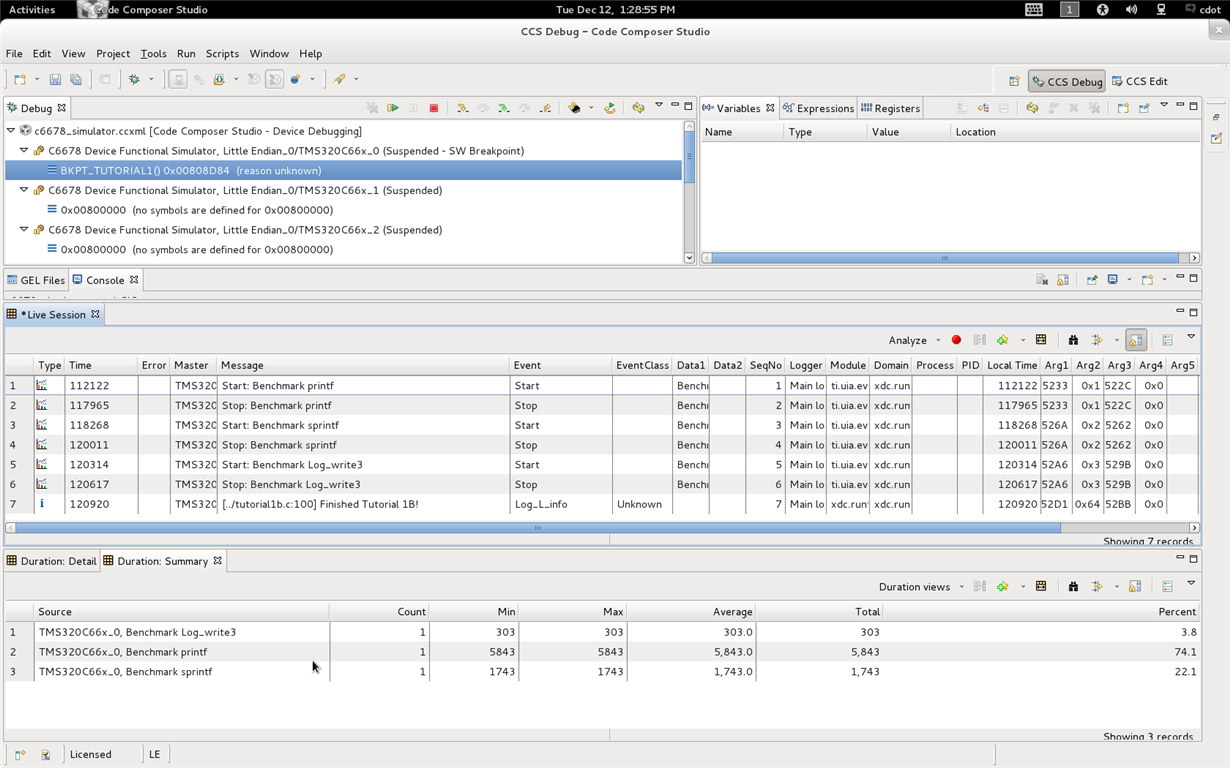Click the Show Type Names icon in Variables
The width and height of the screenshot is (1230, 768).
click(x=962, y=108)
